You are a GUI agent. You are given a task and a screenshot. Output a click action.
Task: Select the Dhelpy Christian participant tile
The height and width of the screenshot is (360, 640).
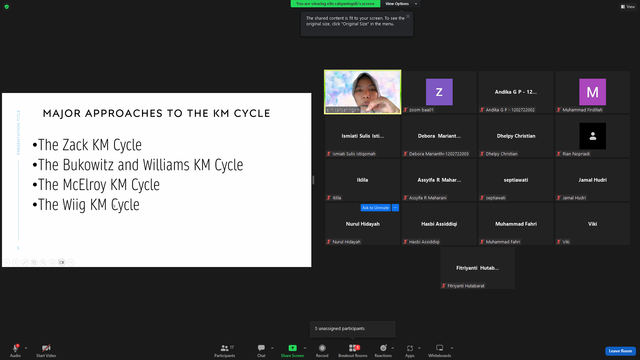[516, 136]
